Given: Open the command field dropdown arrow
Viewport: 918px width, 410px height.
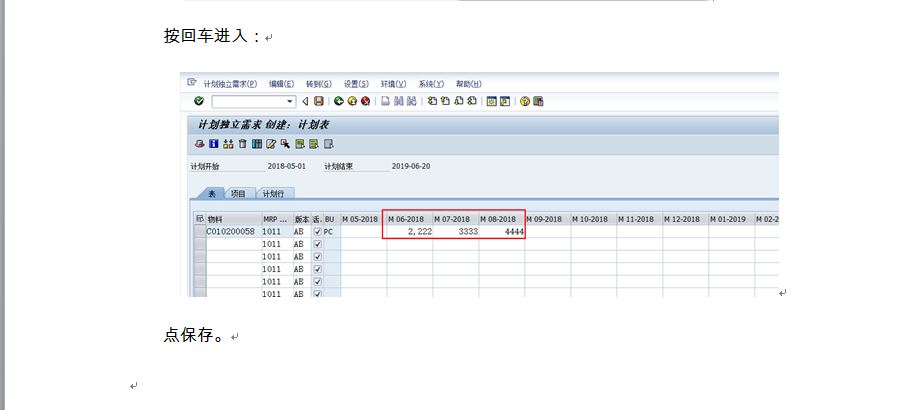Looking at the screenshot, I should click(x=289, y=101).
